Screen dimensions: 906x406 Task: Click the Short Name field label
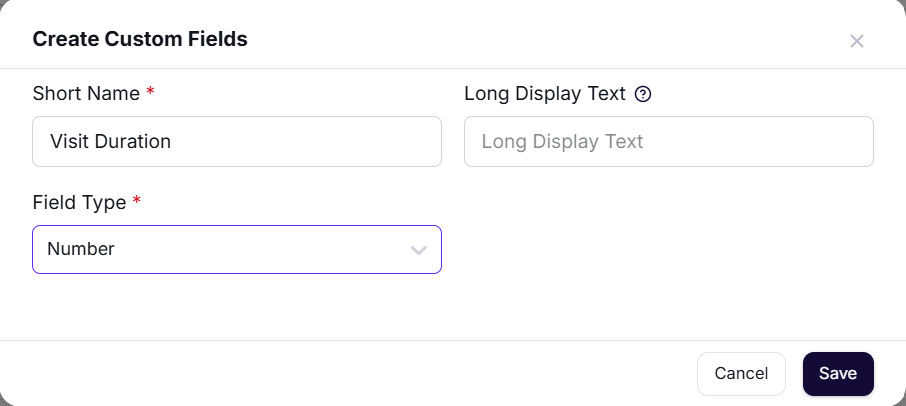(x=86, y=94)
